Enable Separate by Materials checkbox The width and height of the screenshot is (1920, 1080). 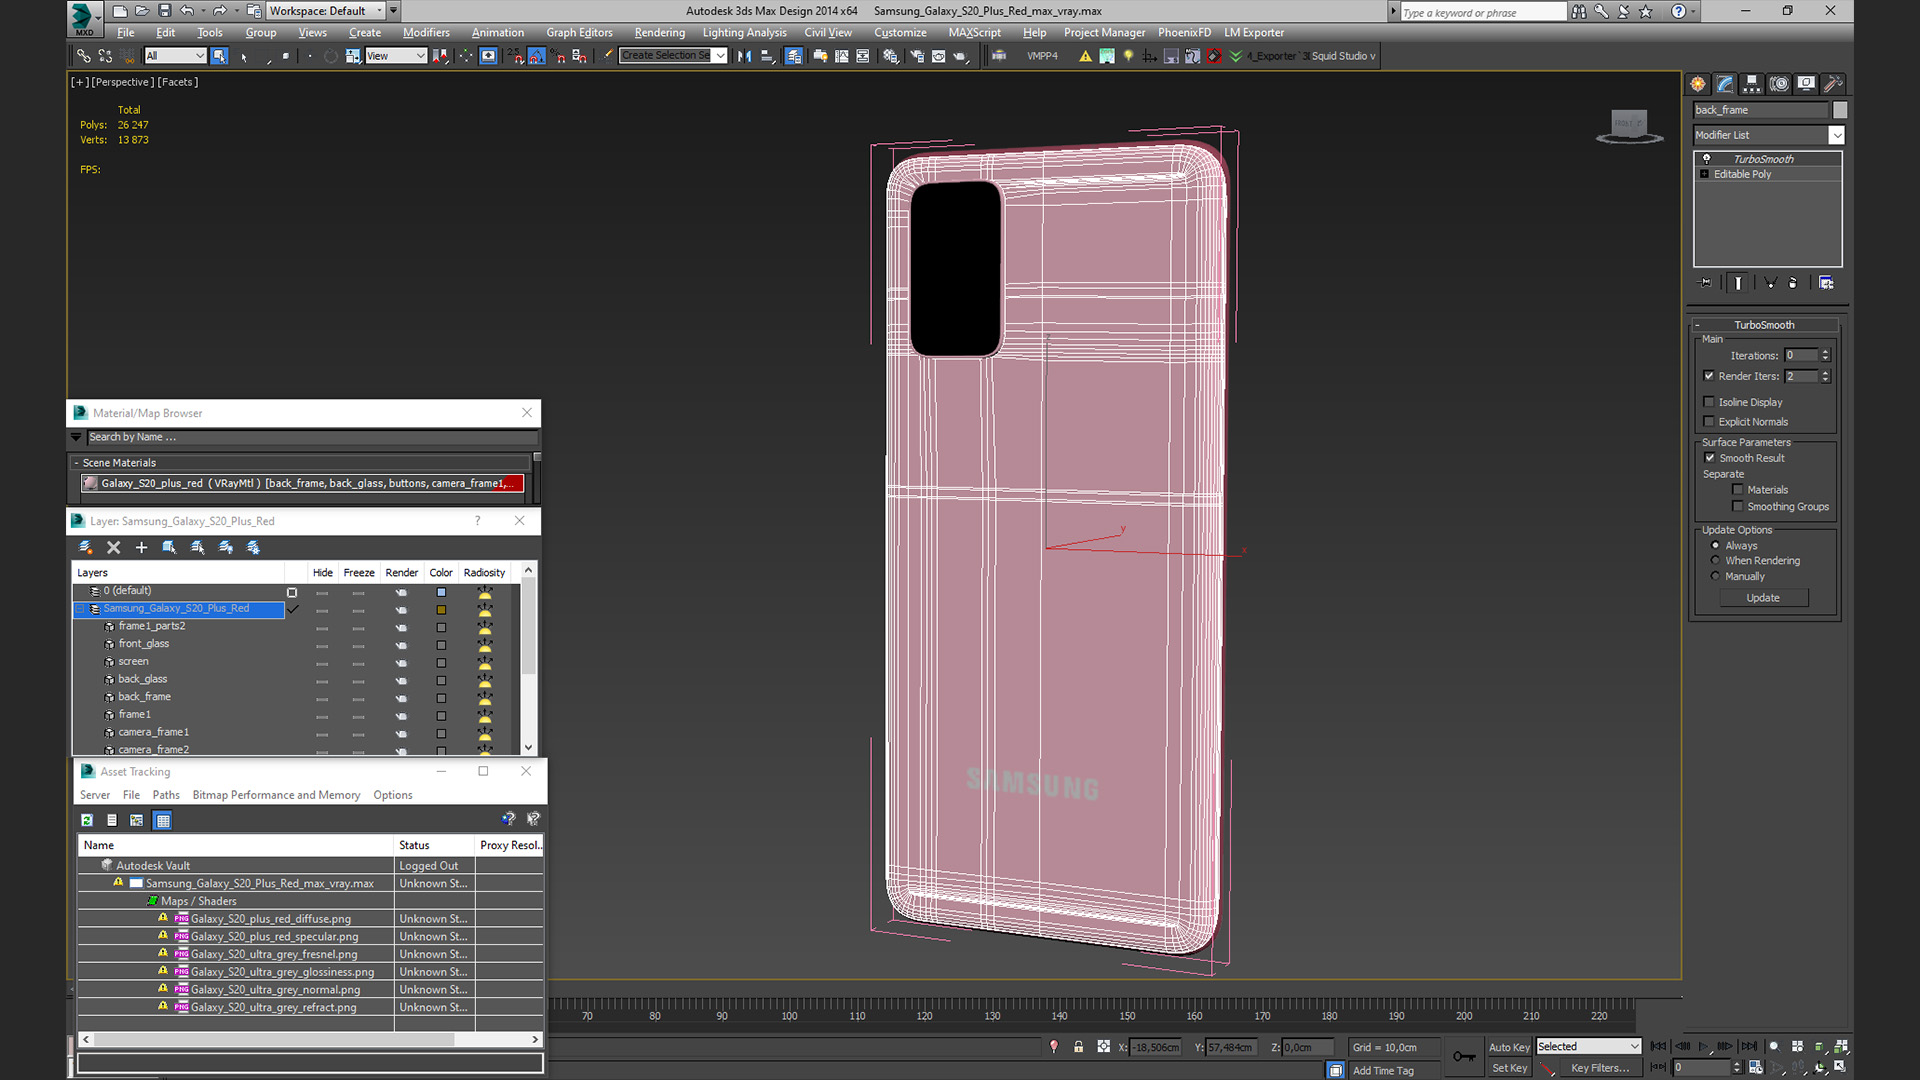point(1738,490)
